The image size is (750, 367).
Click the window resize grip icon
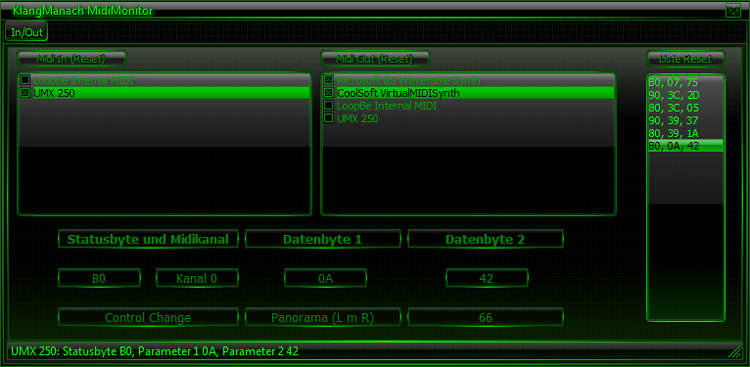click(x=733, y=353)
